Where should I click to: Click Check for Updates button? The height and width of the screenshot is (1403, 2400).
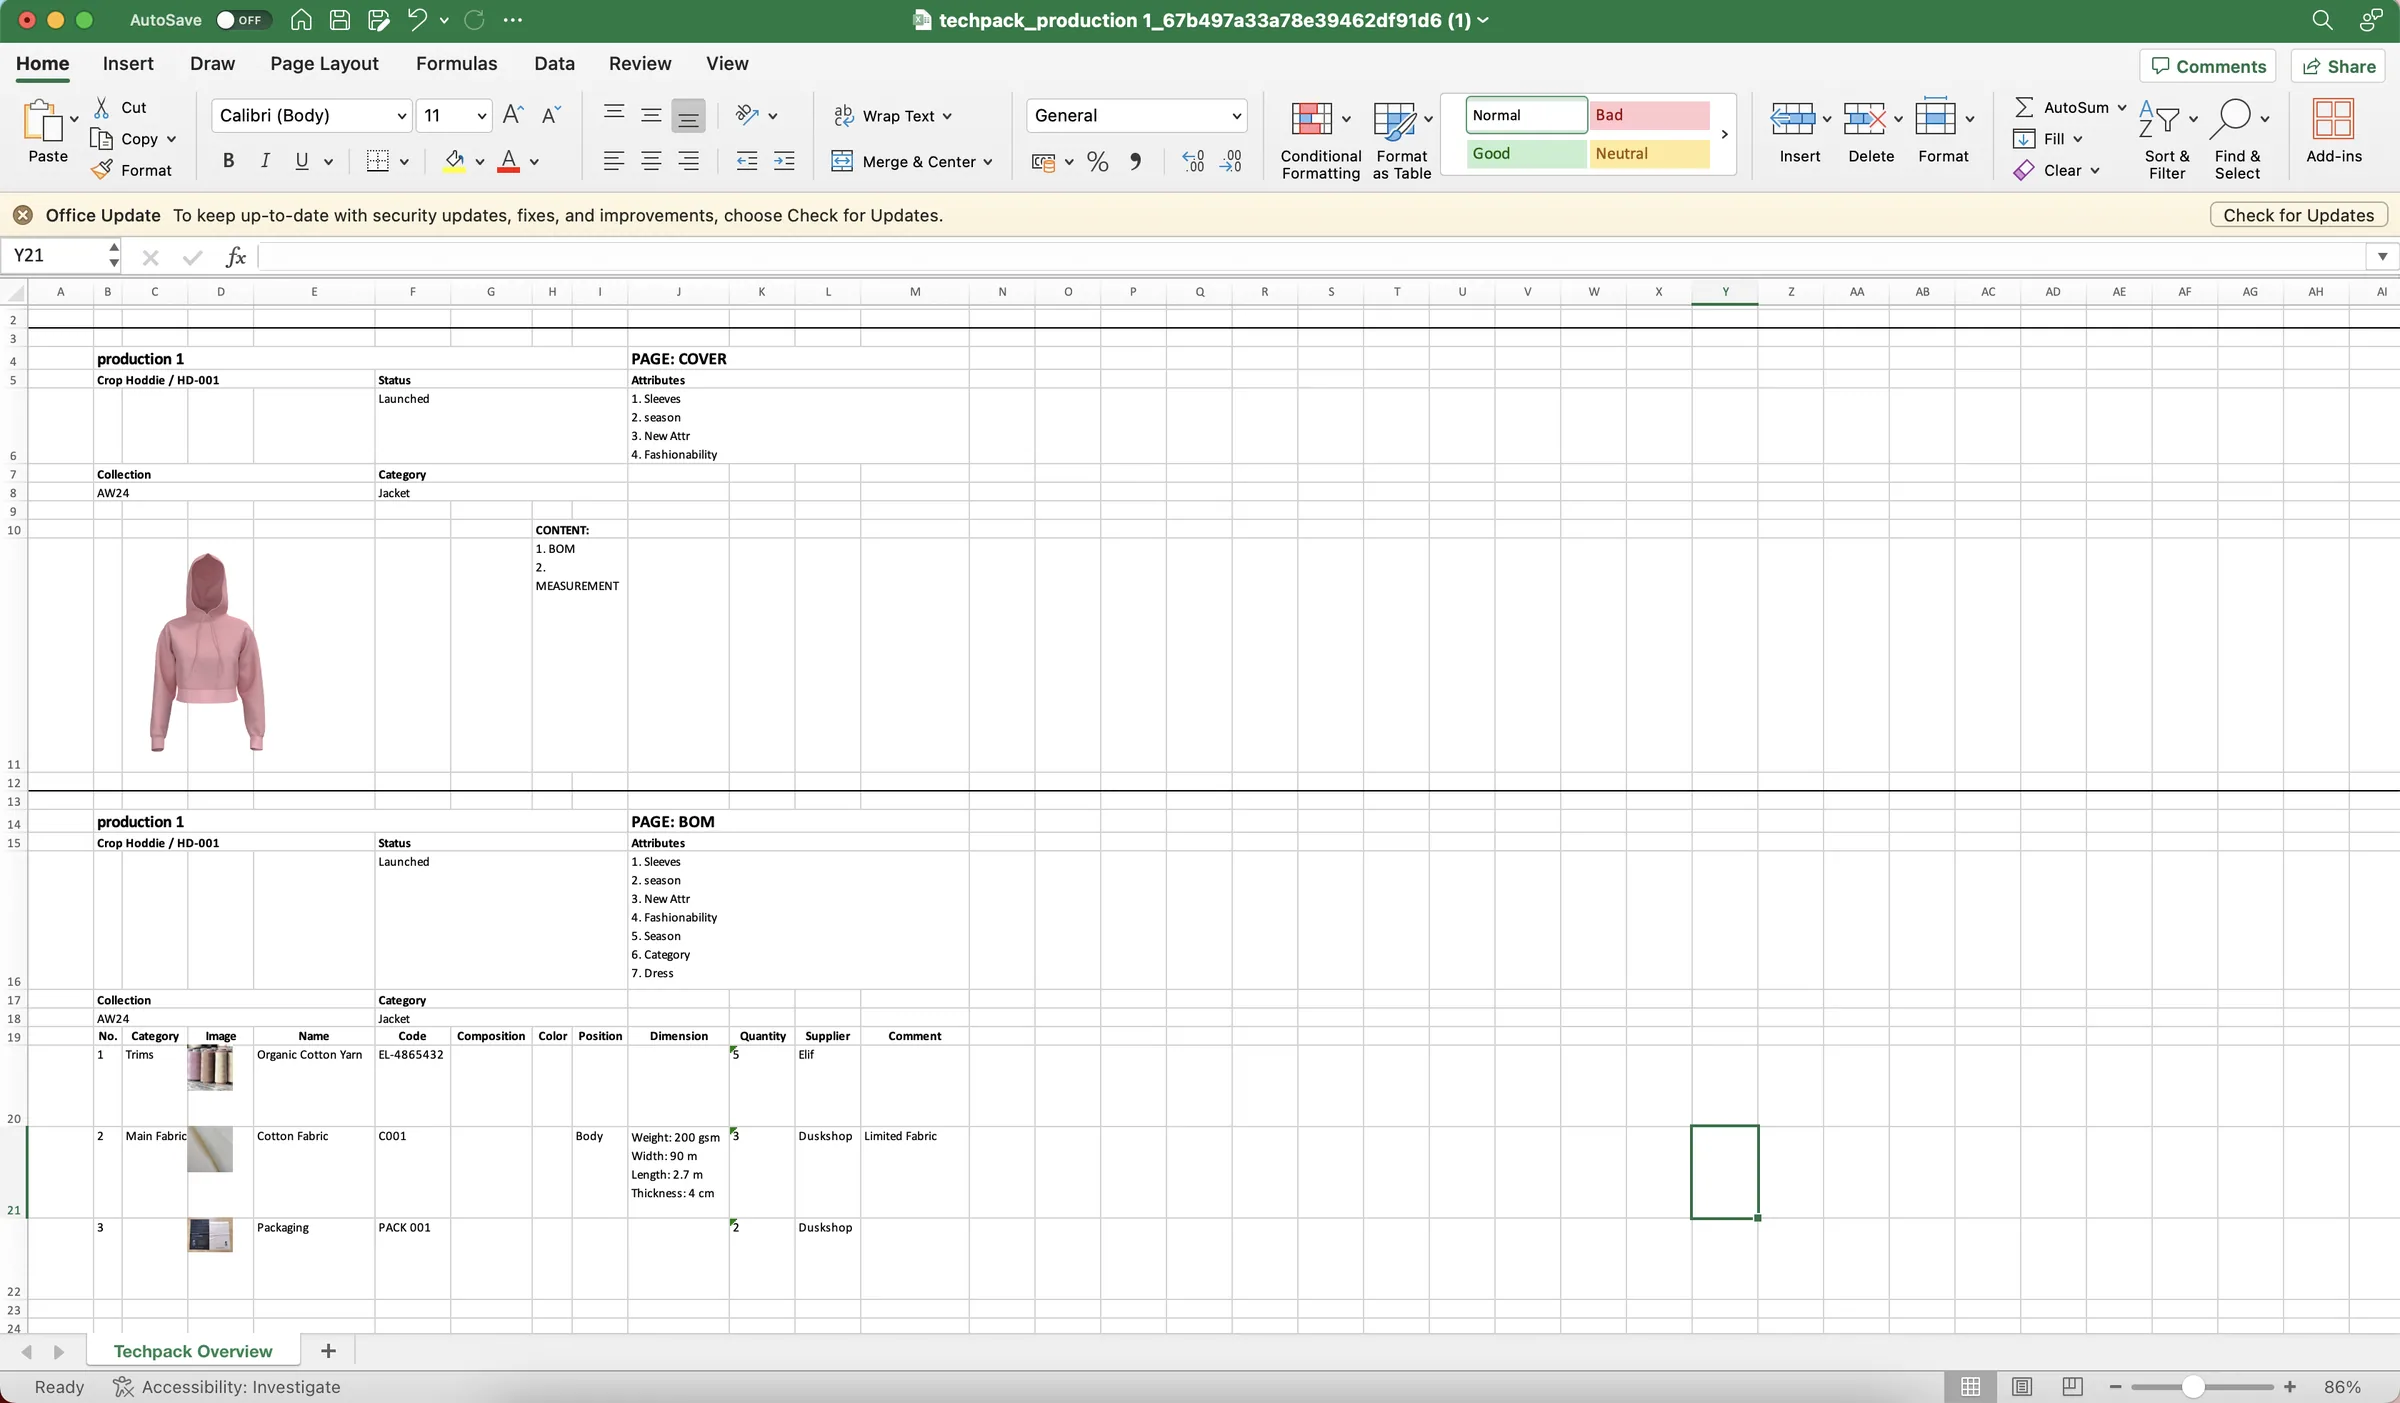coord(2298,215)
